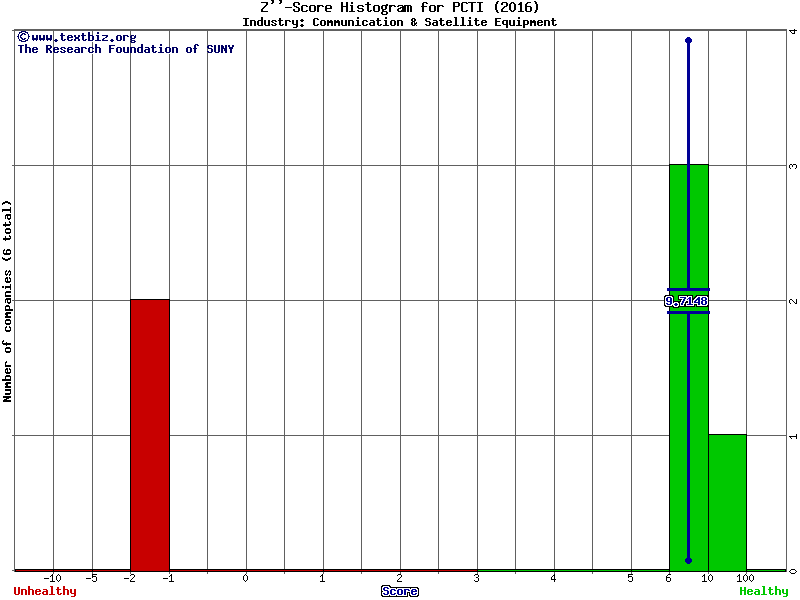
Task: Click the 3 tick label on the right y-axis
Action: tap(792, 166)
